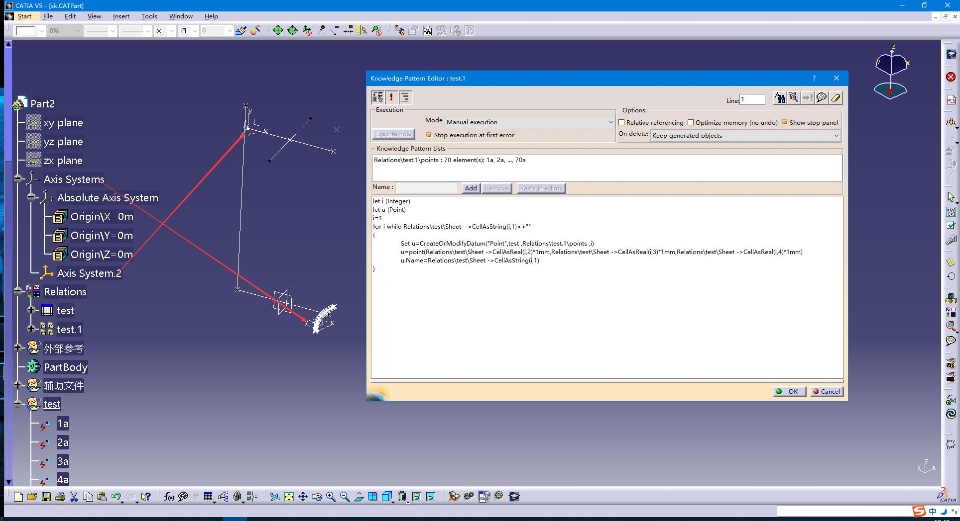960x521 pixels.
Task: Click the find binoculars icon in pattern editor
Action: (779, 97)
